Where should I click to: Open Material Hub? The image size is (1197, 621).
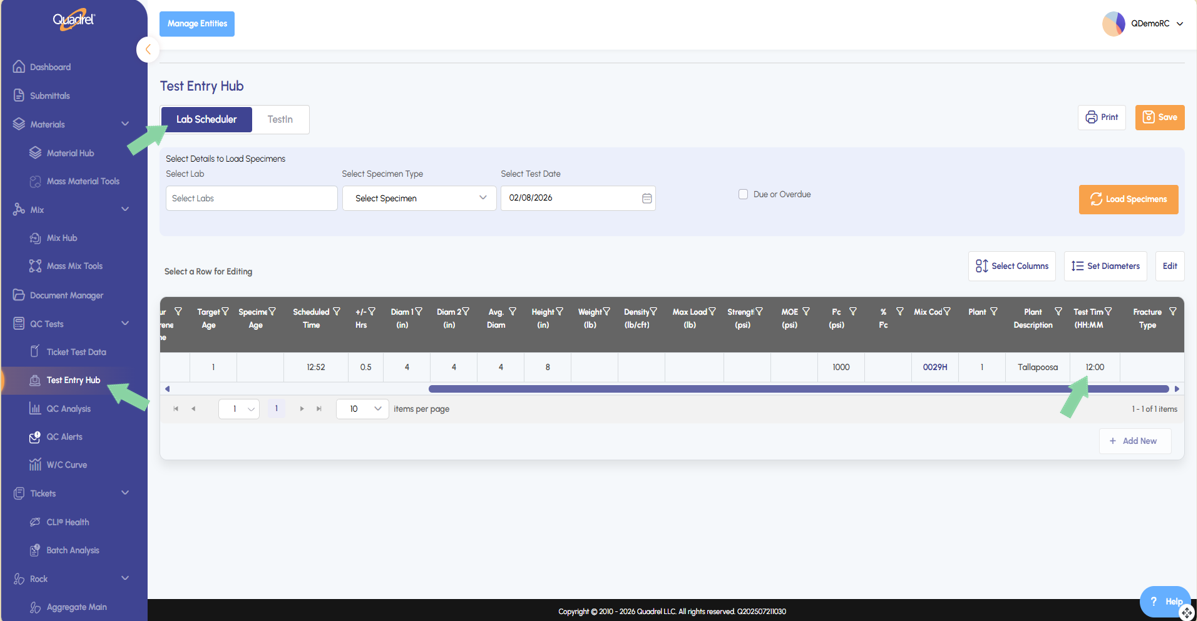coord(70,153)
